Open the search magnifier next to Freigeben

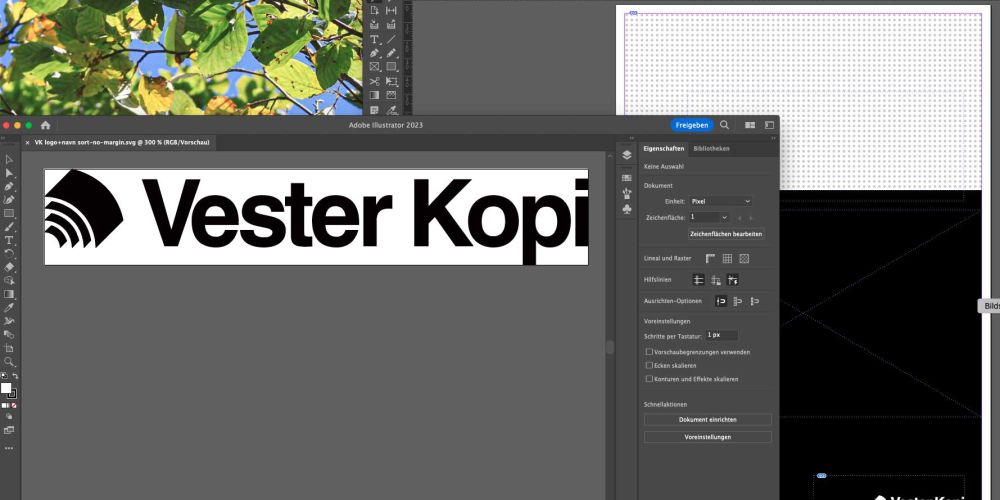click(725, 125)
